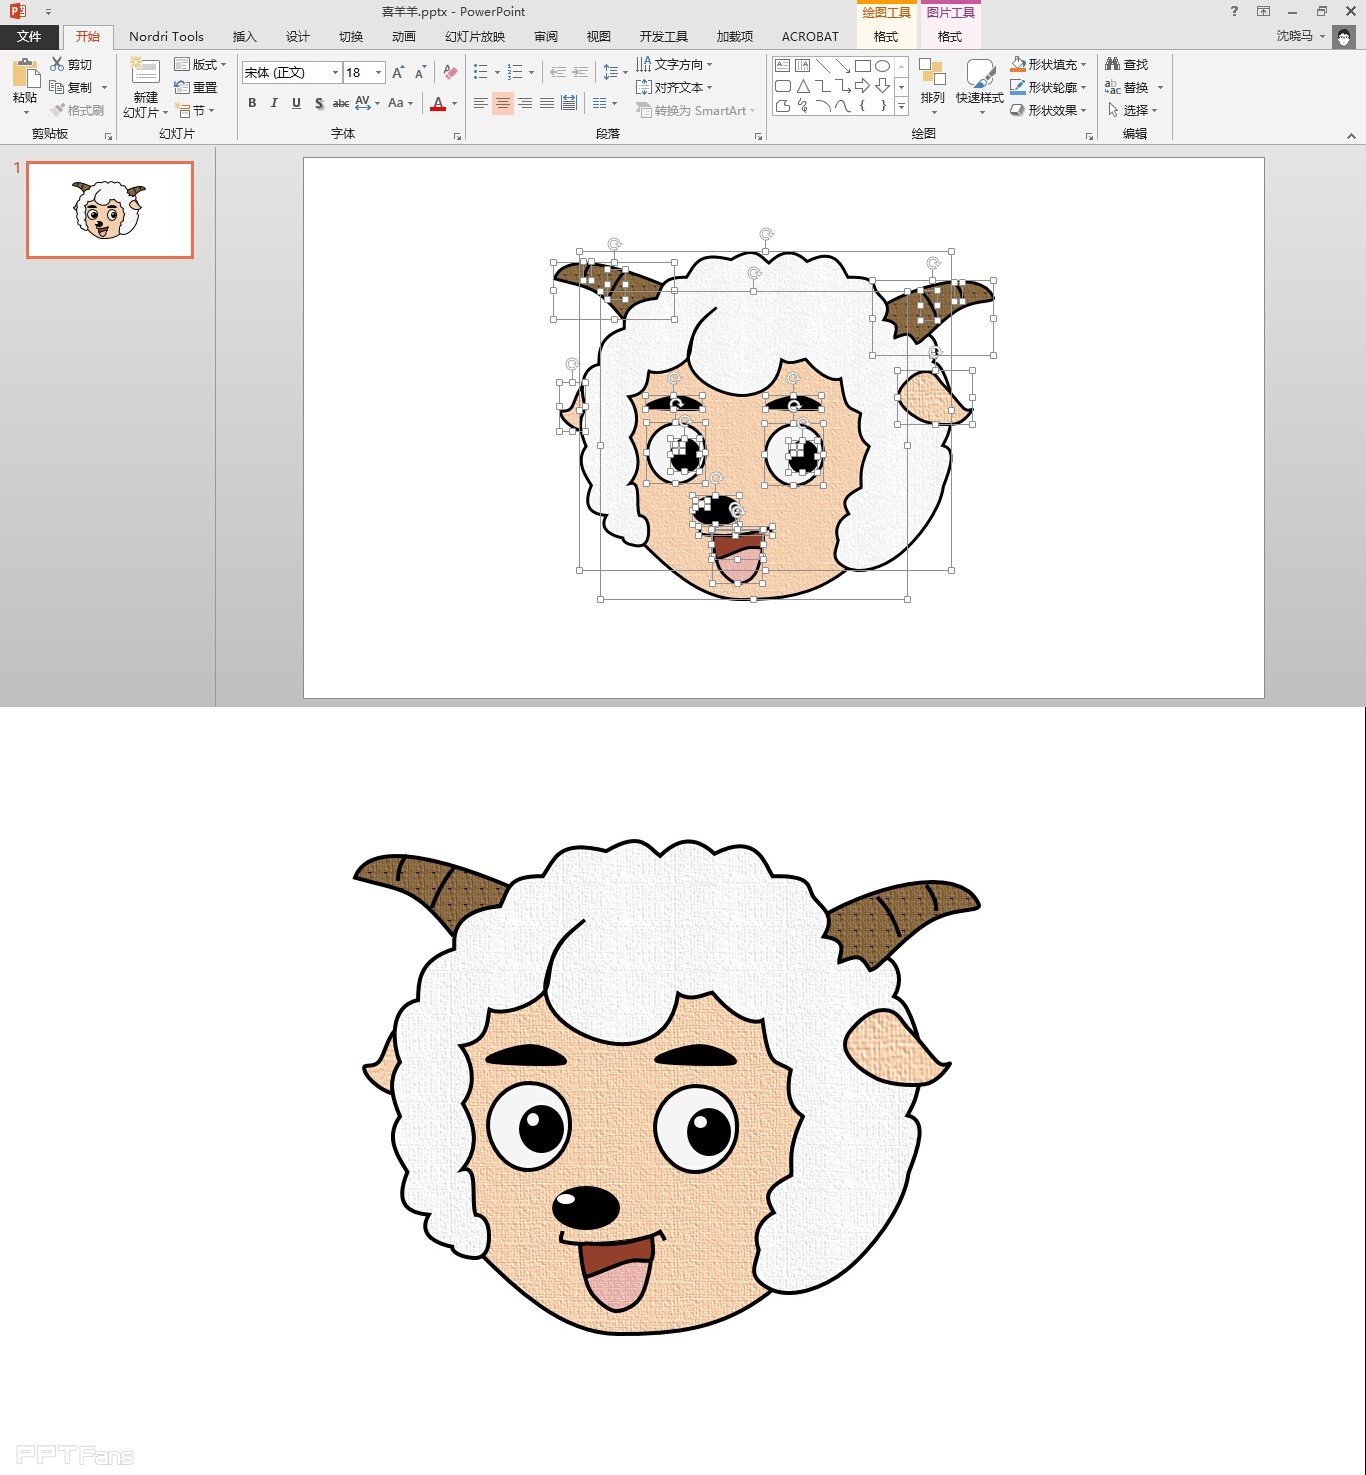The height and width of the screenshot is (1475, 1366).
Task: Toggle center text alignment
Action: [502, 103]
